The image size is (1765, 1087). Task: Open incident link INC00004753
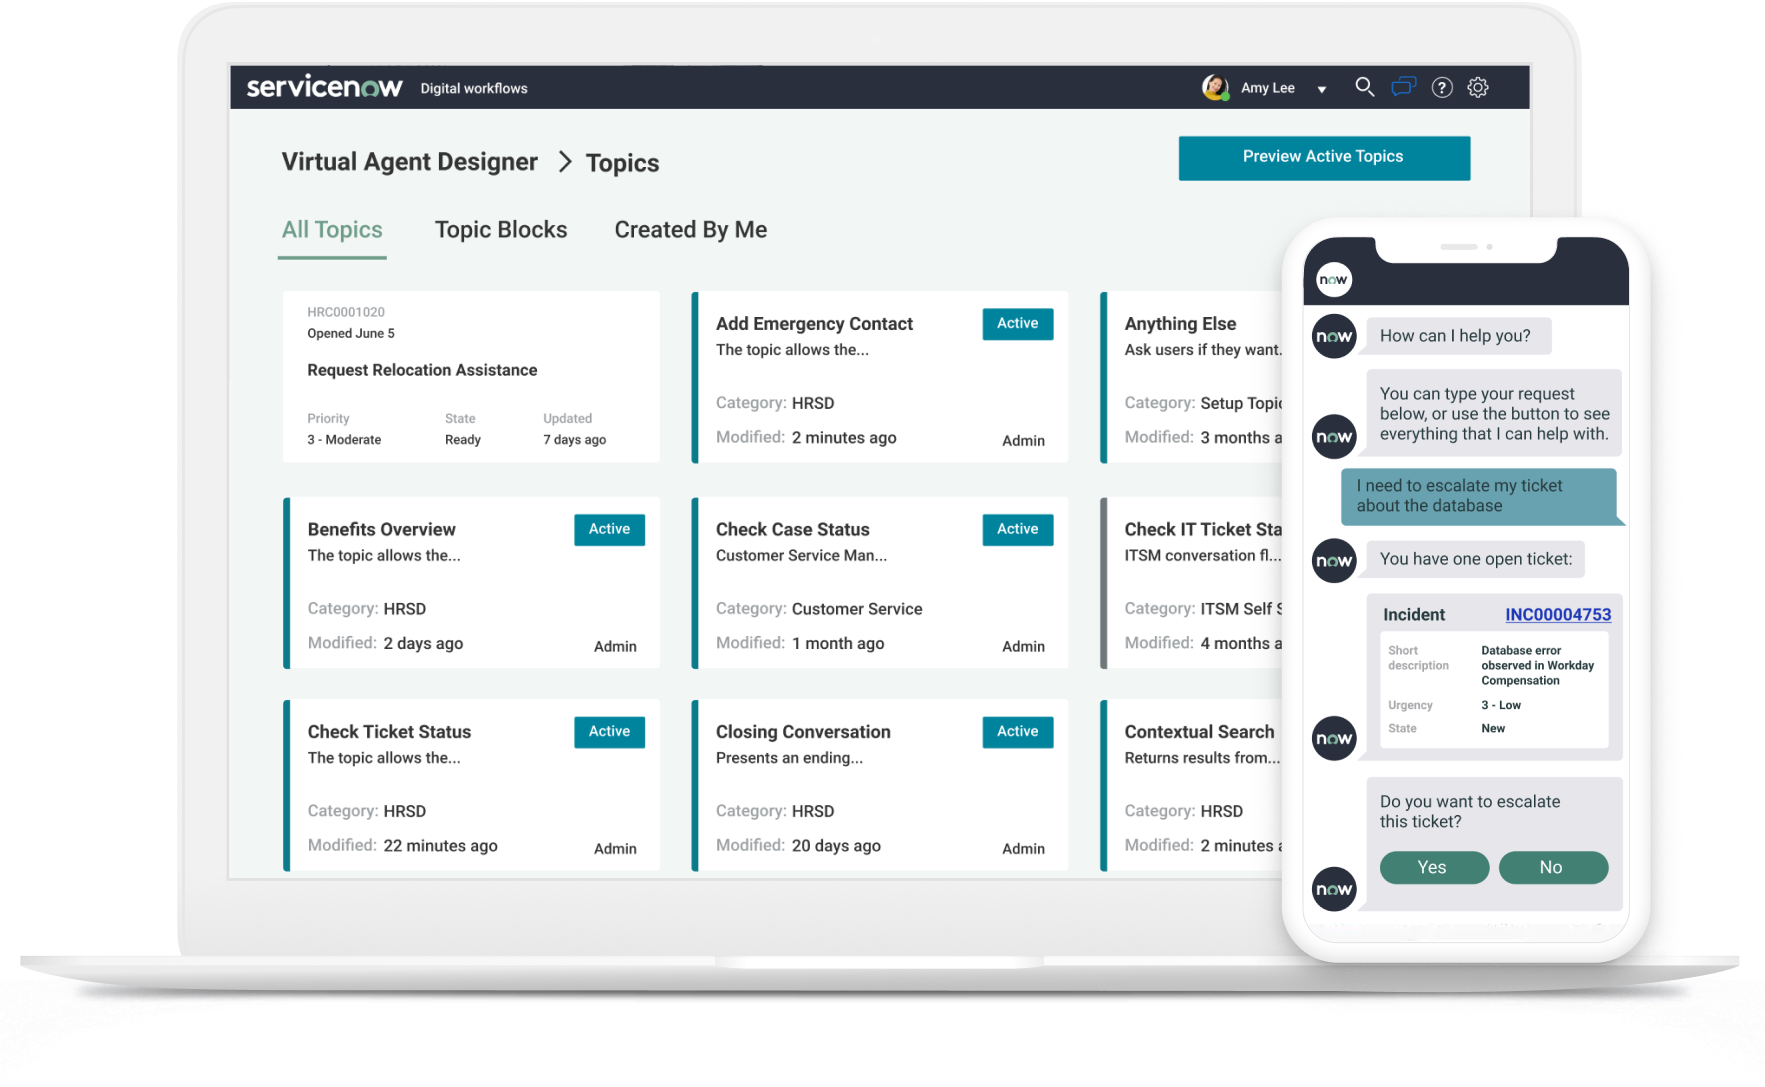1557,615
